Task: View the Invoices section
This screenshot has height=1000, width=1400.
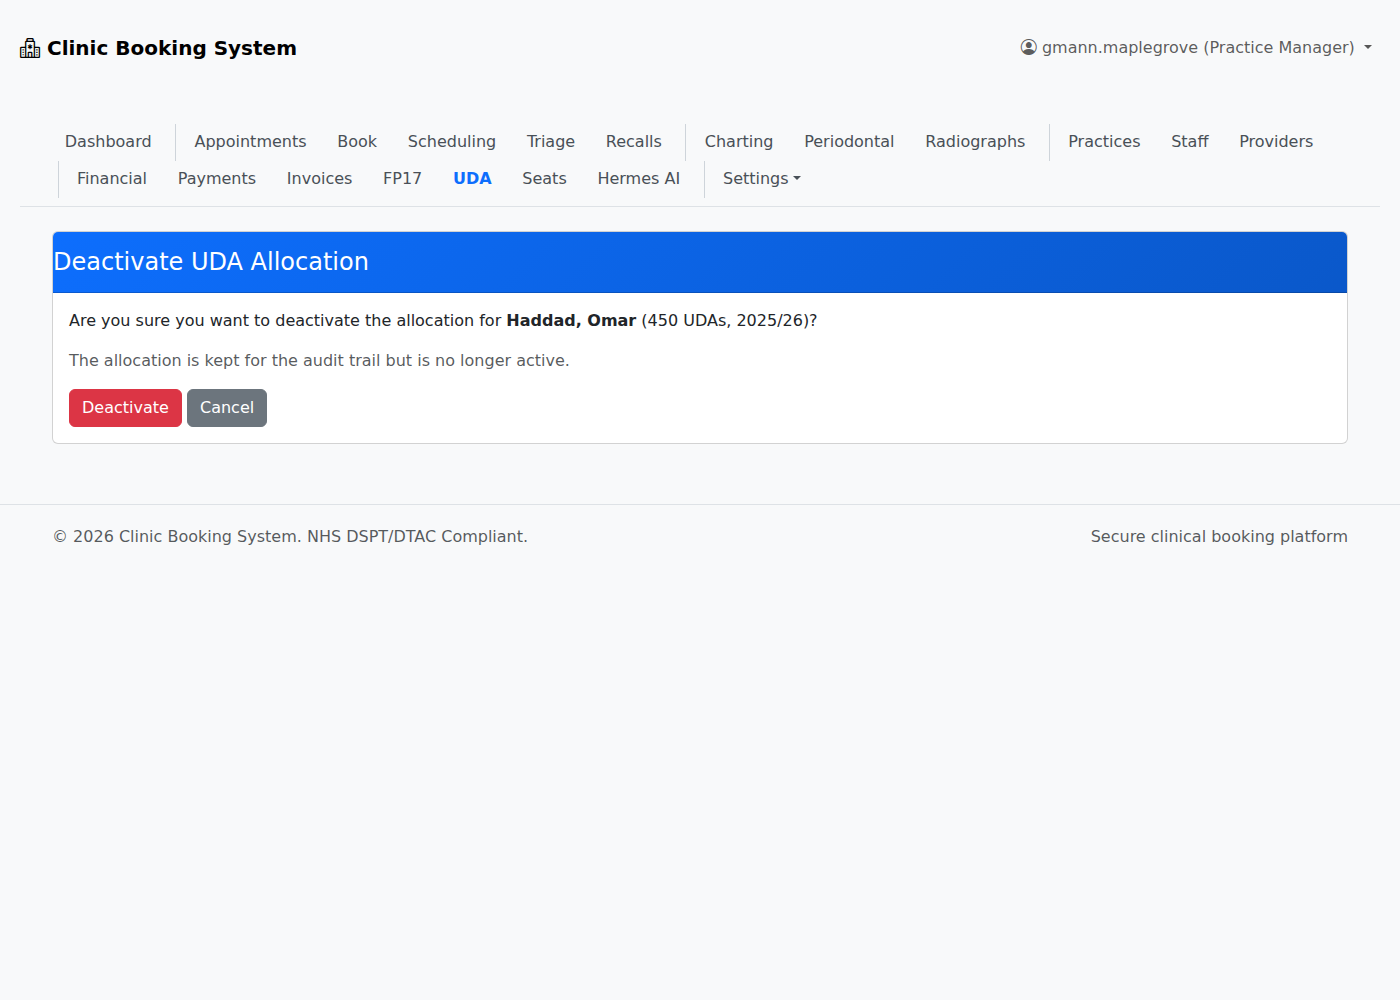Action: point(319,178)
